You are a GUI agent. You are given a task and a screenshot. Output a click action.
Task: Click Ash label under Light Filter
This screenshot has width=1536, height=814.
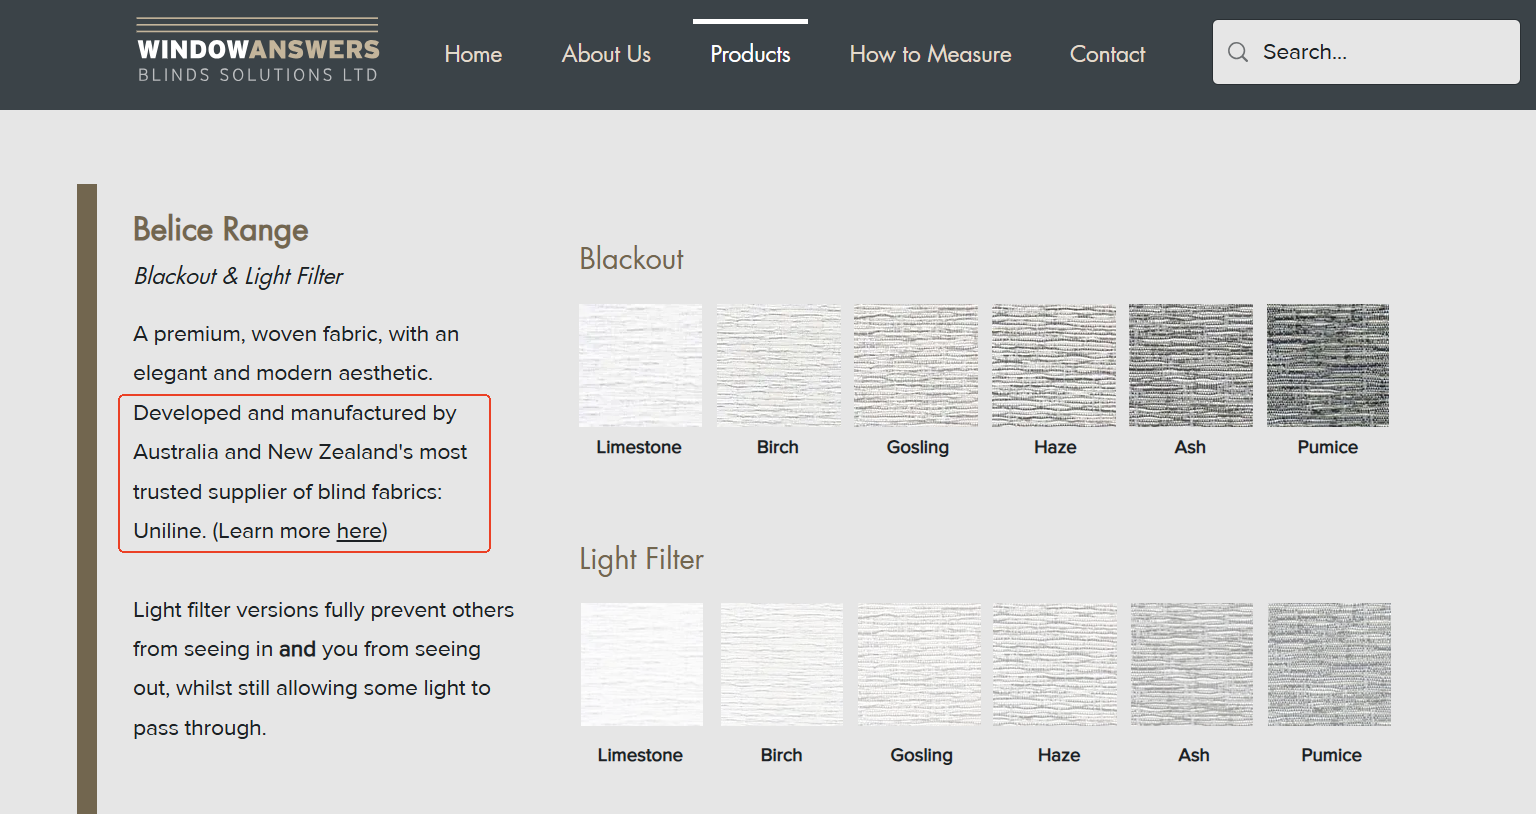(x=1194, y=755)
